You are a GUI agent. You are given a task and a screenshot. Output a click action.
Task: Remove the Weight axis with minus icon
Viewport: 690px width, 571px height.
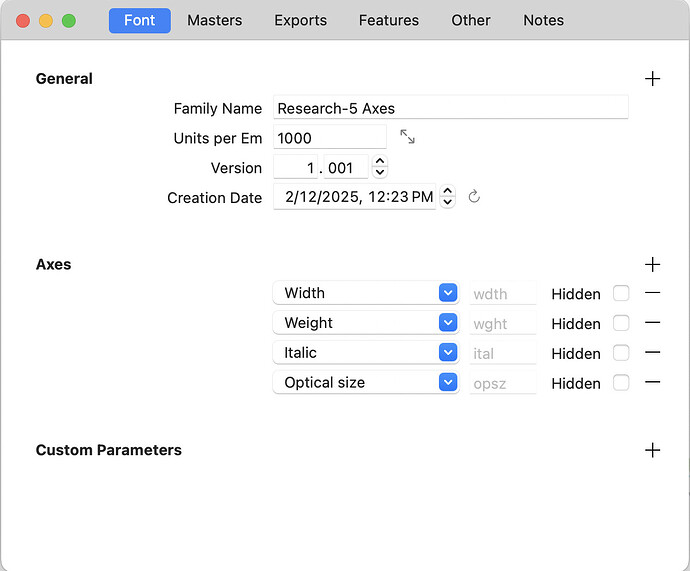[653, 323]
